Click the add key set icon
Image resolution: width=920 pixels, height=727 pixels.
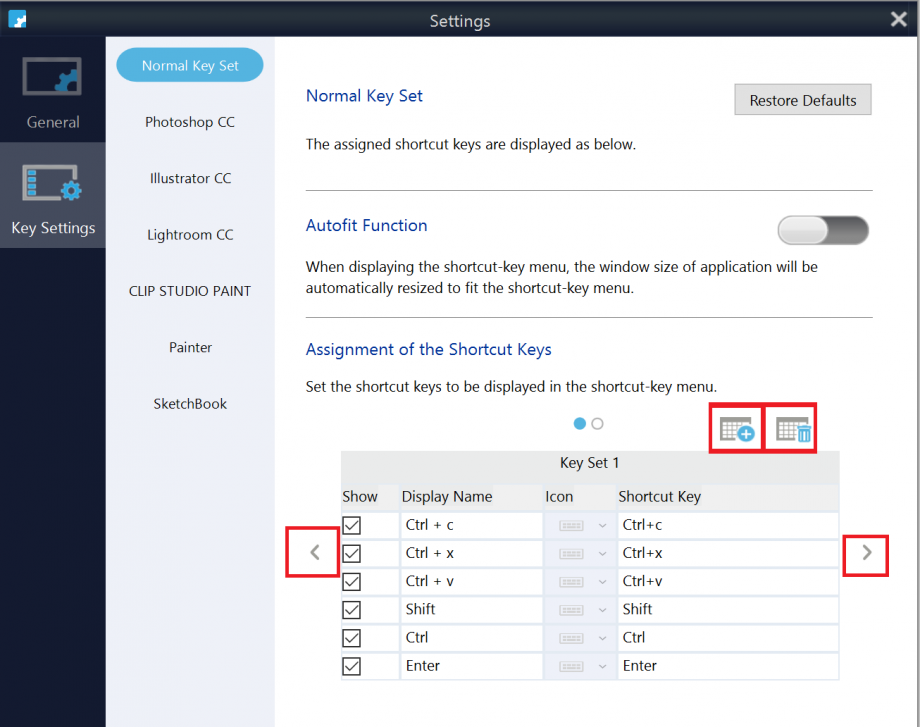pos(736,429)
